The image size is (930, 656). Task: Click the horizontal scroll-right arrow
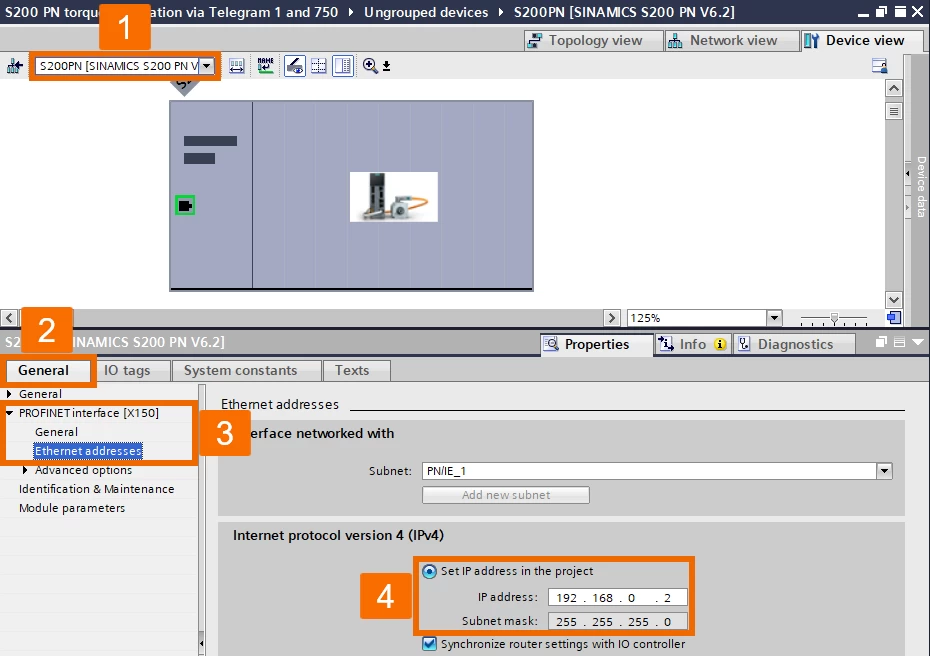point(611,318)
